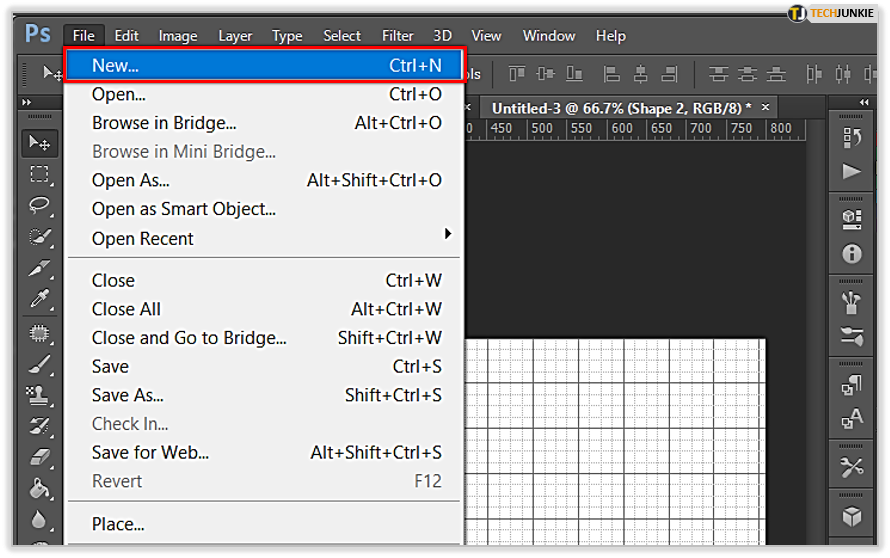Choose Save for Web... entry
Image resolution: width=890 pixels, height=558 pixels.
265,452
